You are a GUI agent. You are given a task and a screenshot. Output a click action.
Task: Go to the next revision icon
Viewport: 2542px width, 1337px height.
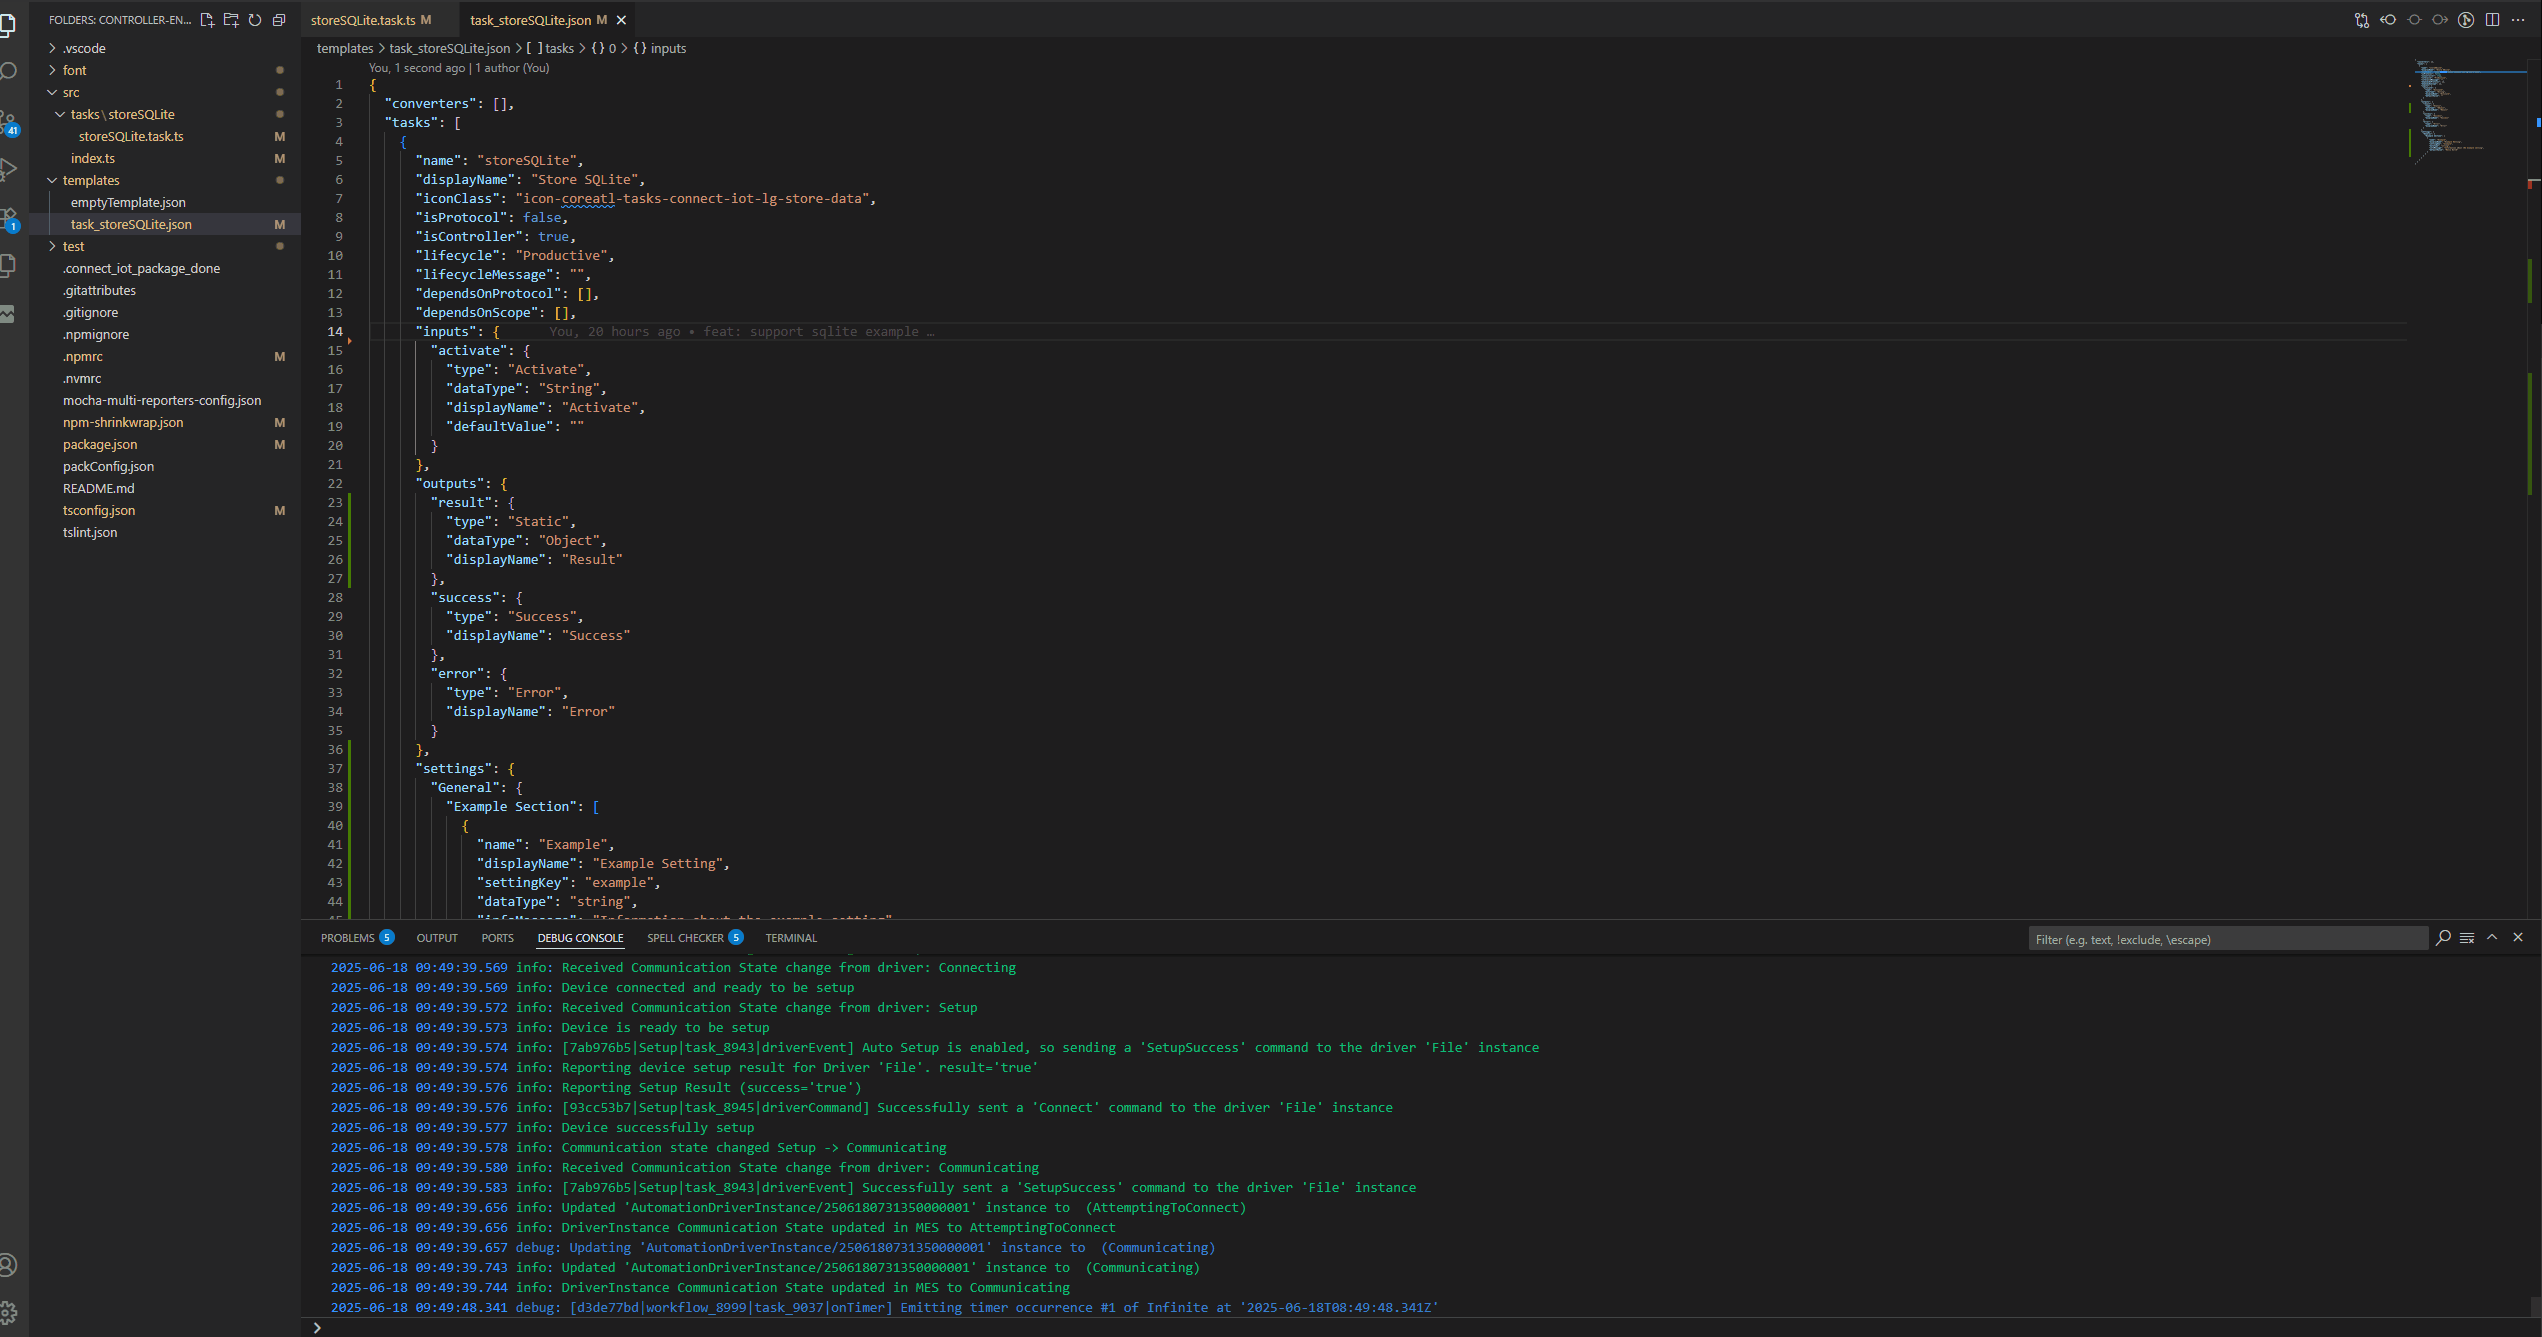click(2440, 20)
